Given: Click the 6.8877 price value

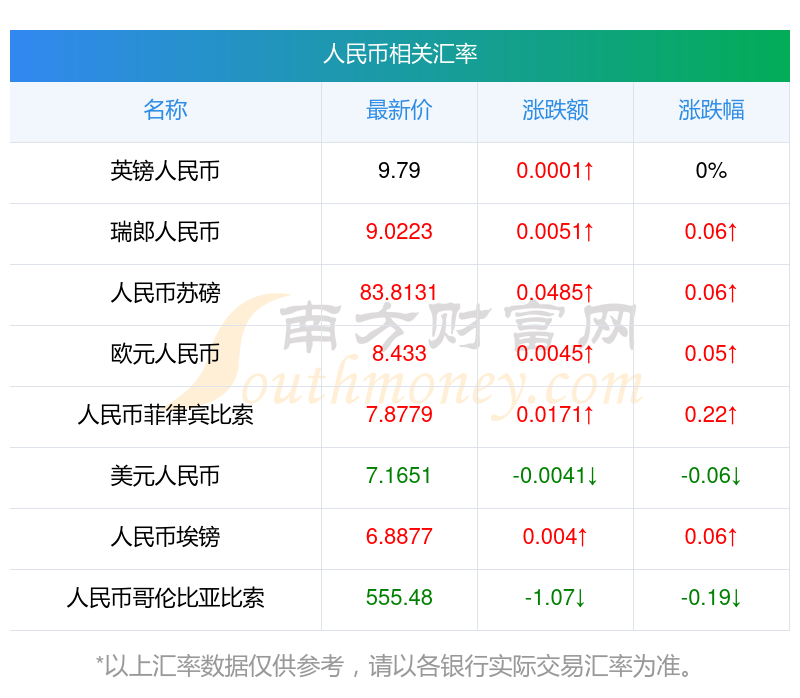Looking at the screenshot, I should tap(399, 537).
